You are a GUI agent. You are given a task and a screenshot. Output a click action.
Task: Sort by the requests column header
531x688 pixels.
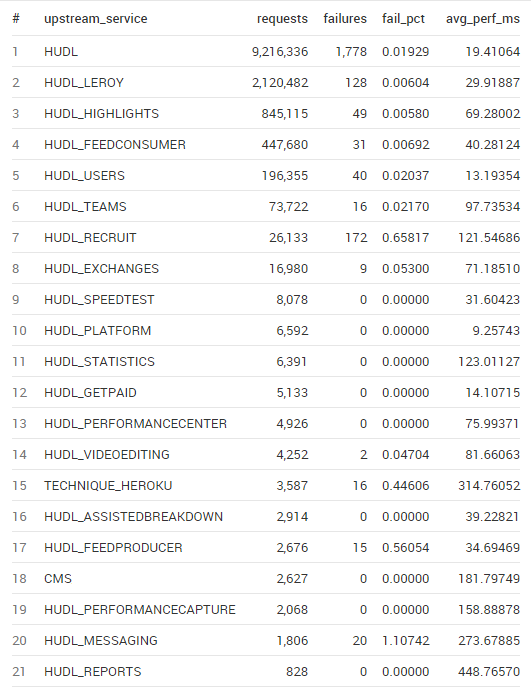click(x=282, y=19)
